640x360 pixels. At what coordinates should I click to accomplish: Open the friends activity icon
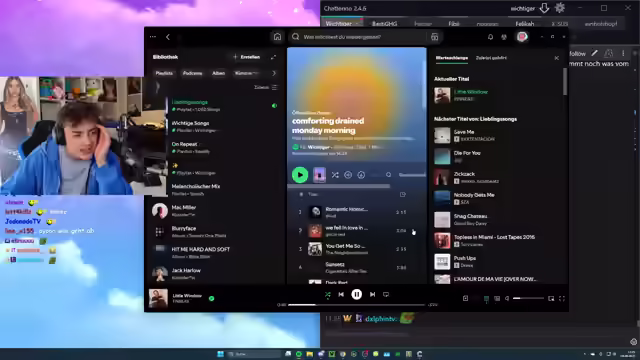[504, 37]
